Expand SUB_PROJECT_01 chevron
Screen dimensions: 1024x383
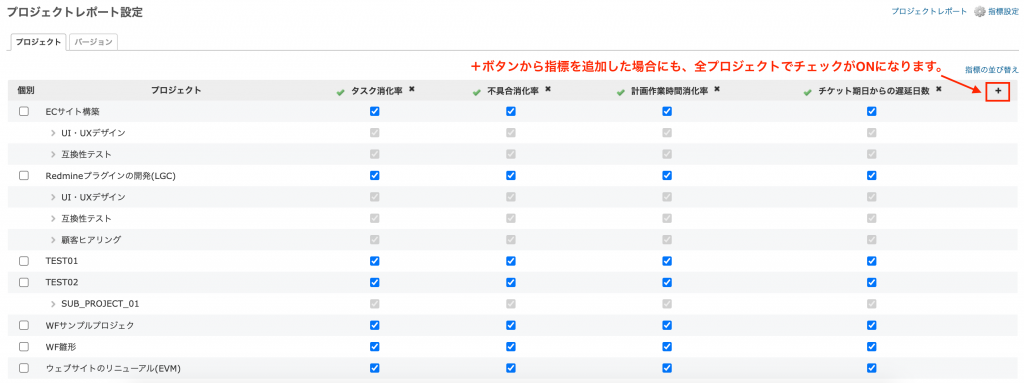pyautogui.click(x=53, y=304)
